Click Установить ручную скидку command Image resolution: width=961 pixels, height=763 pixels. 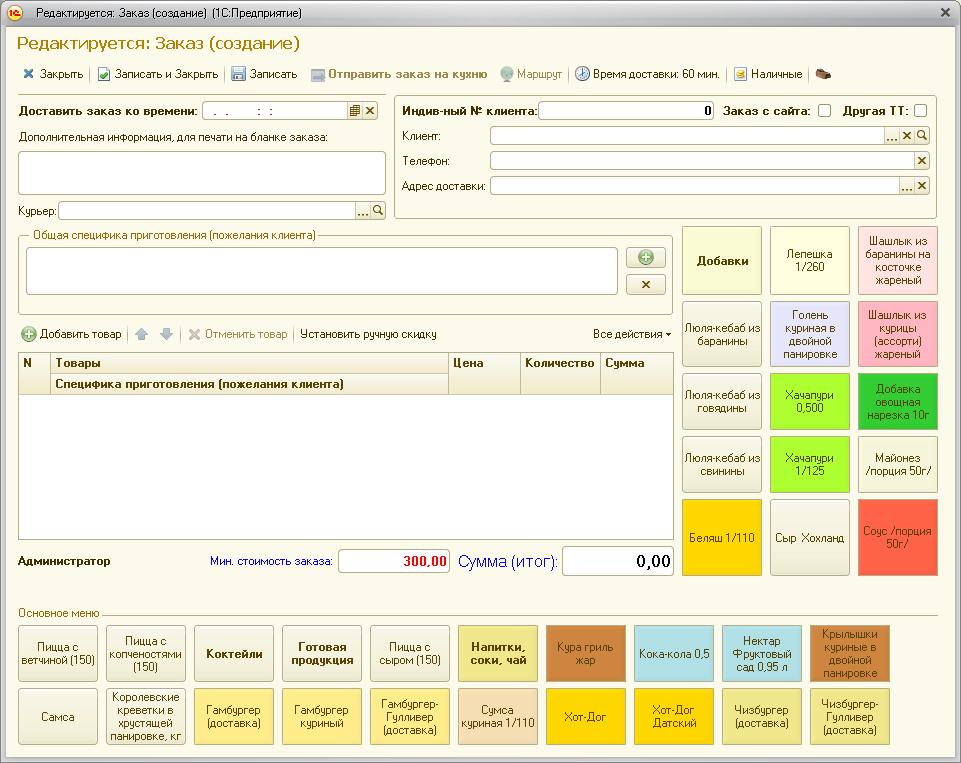point(368,335)
